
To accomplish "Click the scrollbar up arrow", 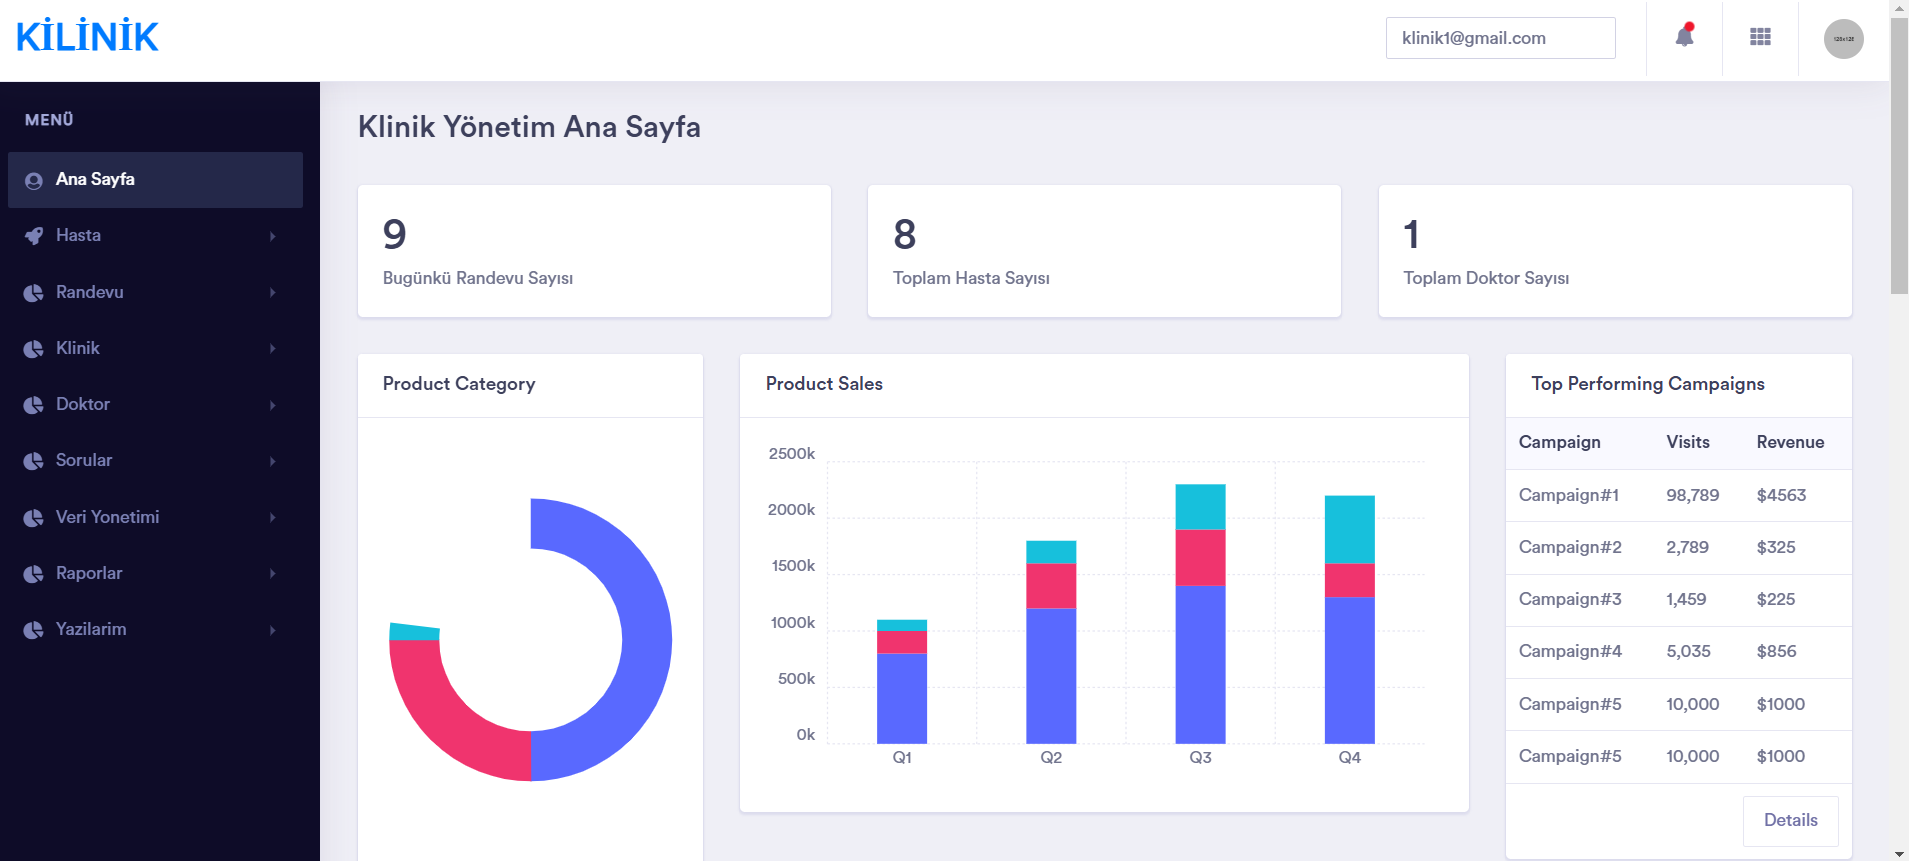I will click(x=1899, y=7).
